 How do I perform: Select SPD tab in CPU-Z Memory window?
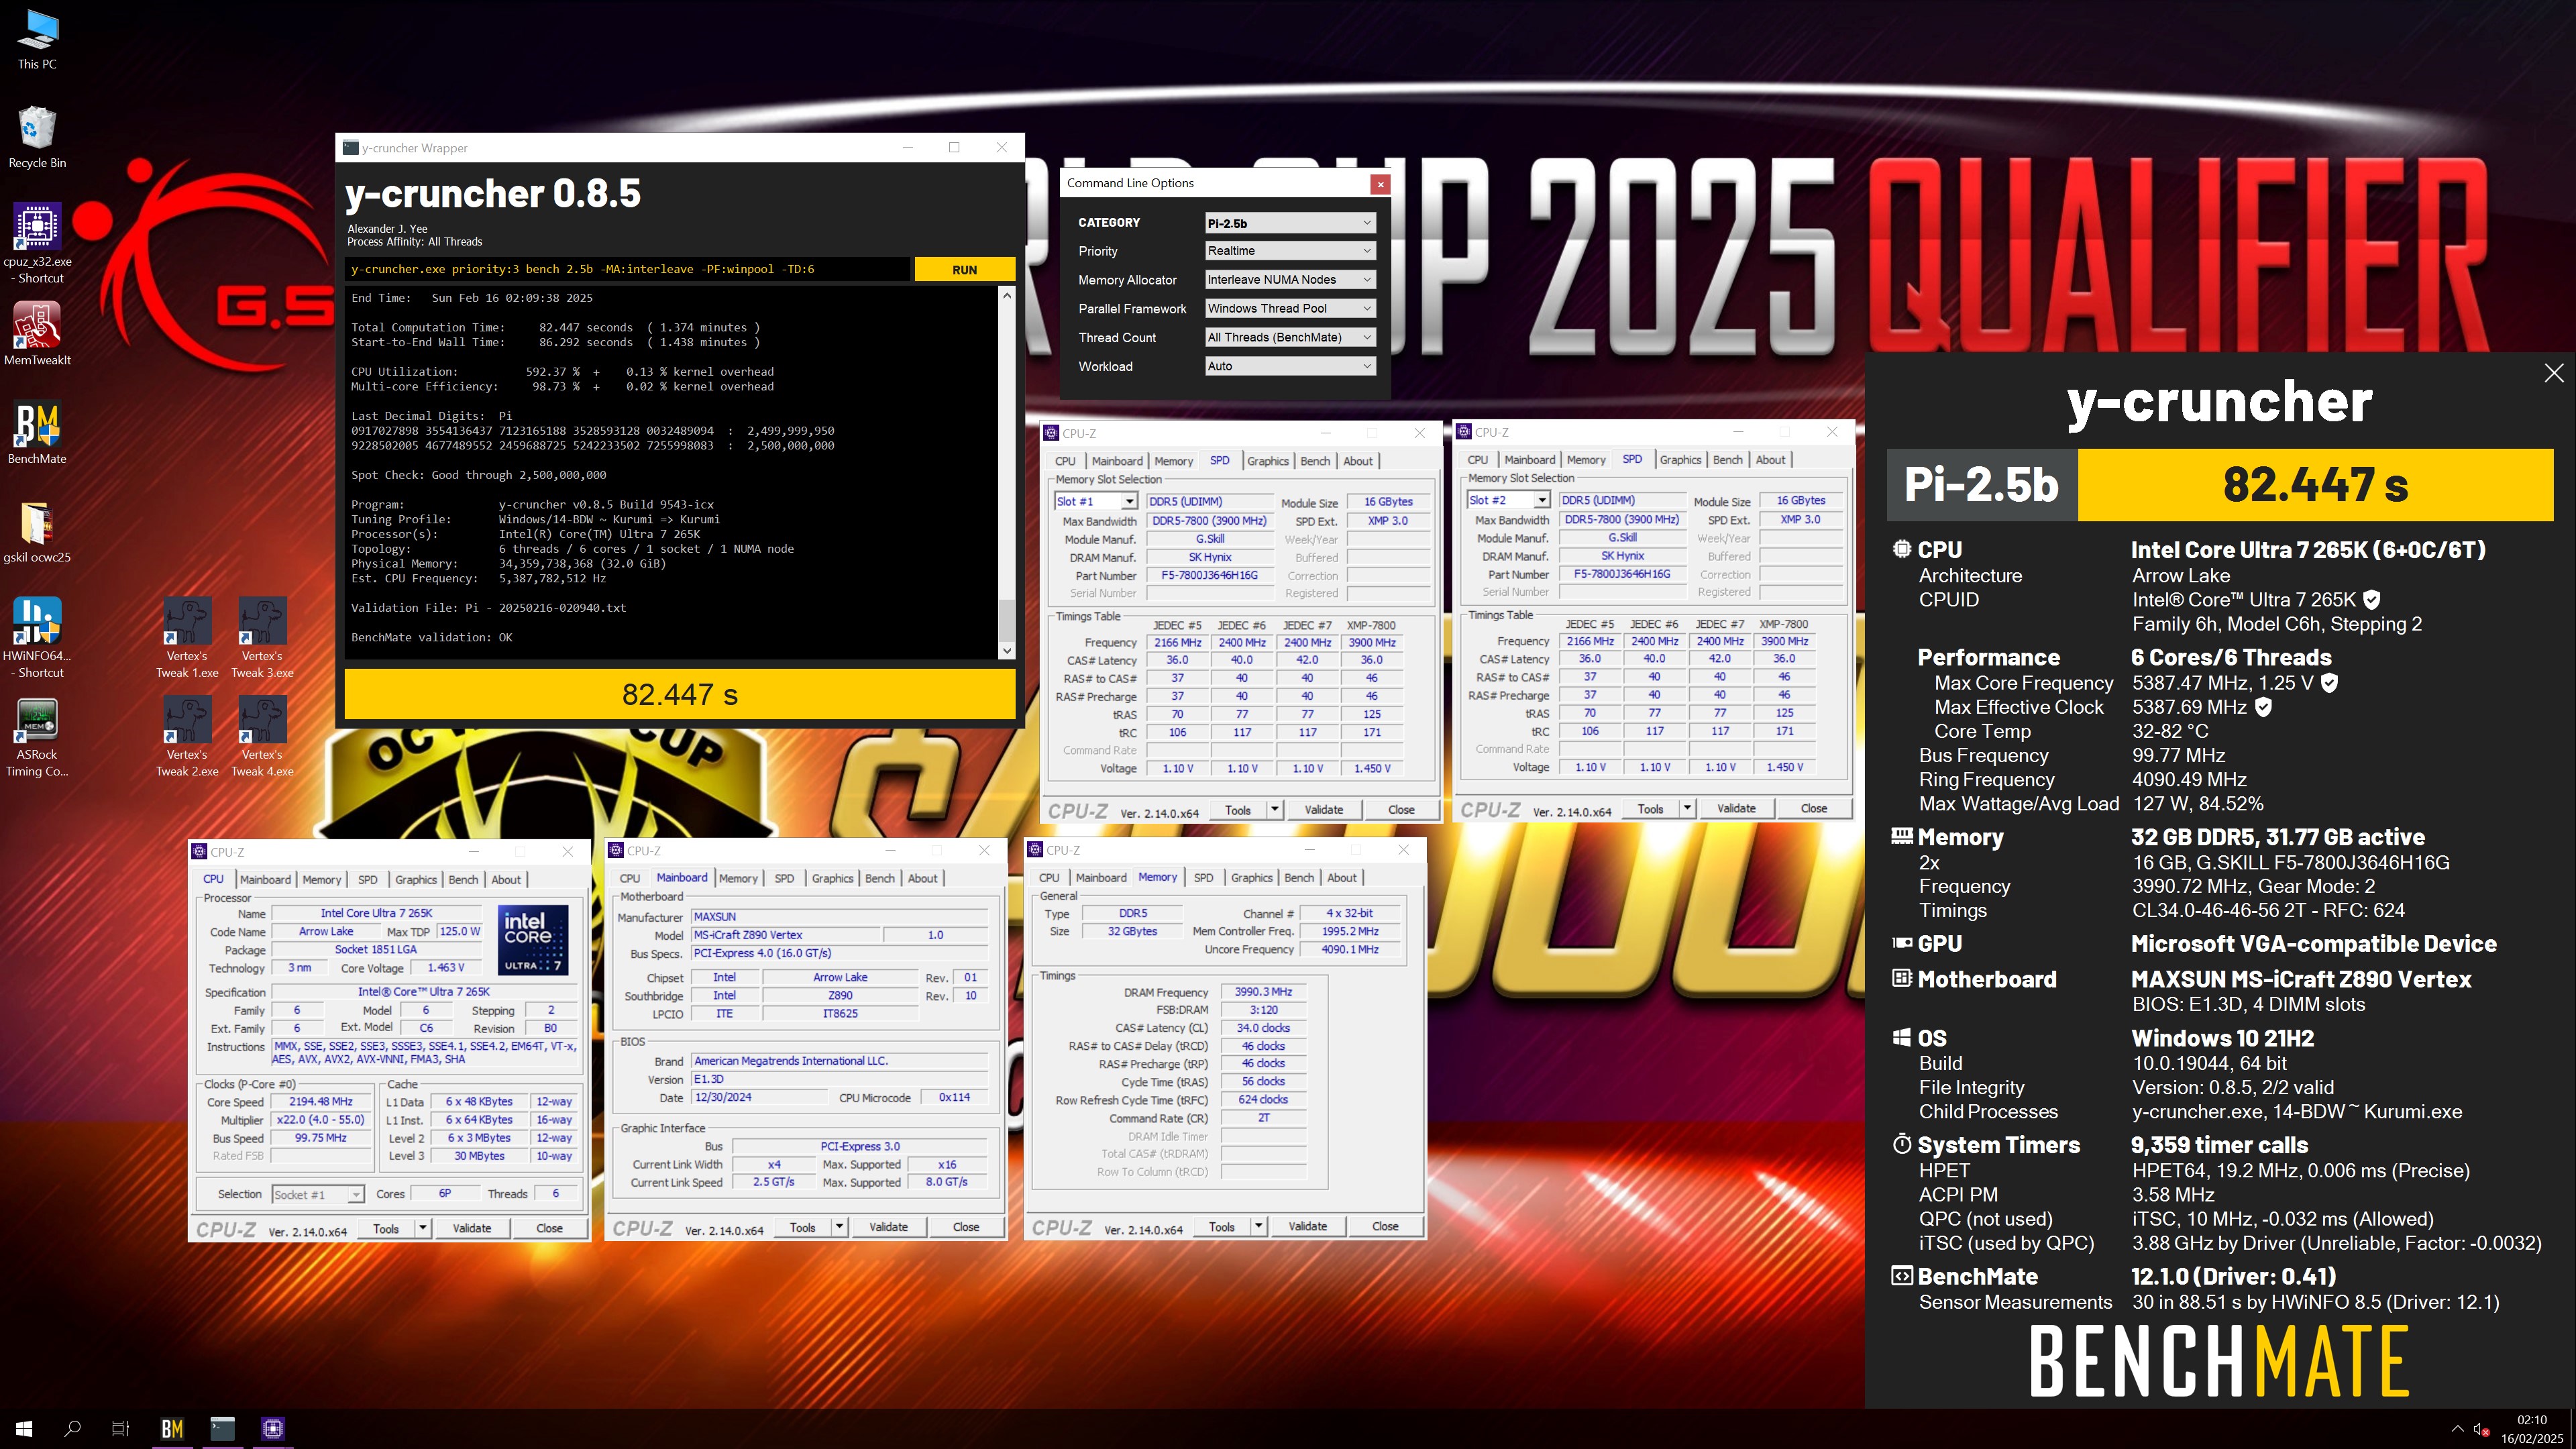(x=1203, y=878)
